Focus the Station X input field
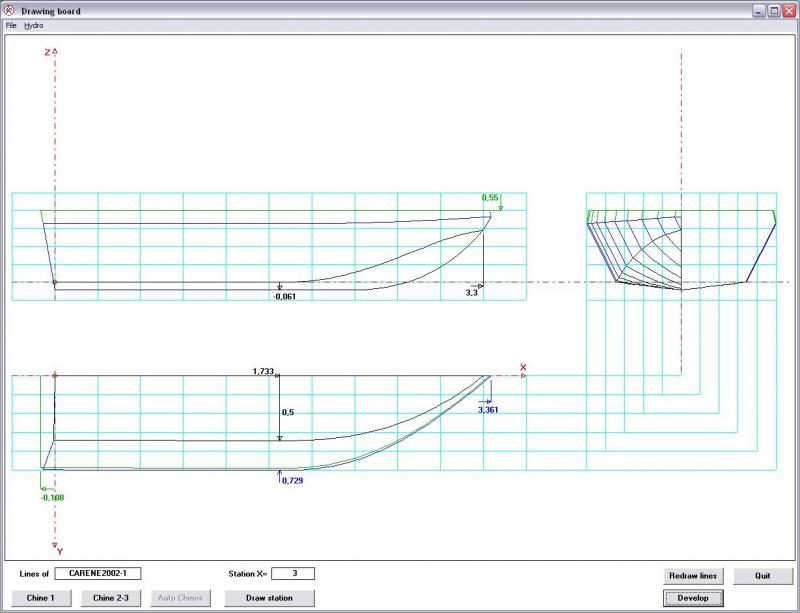 tap(293, 573)
